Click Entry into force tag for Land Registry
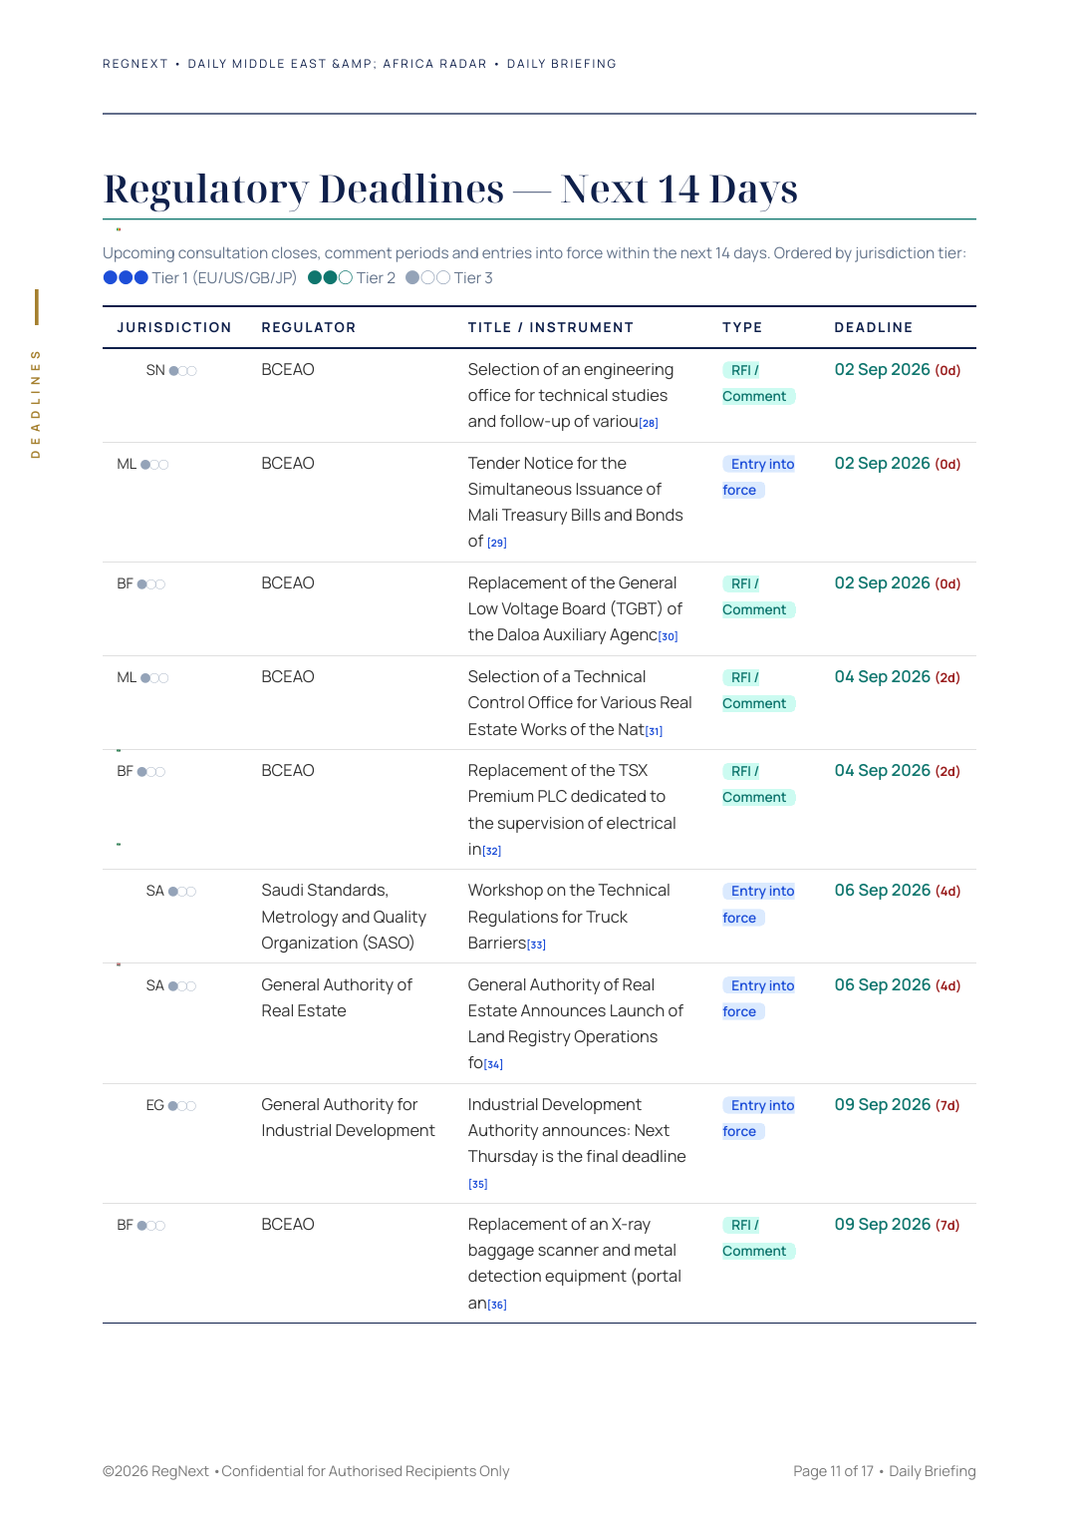Screen dimensions: 1080x1528 click(758, 999)
